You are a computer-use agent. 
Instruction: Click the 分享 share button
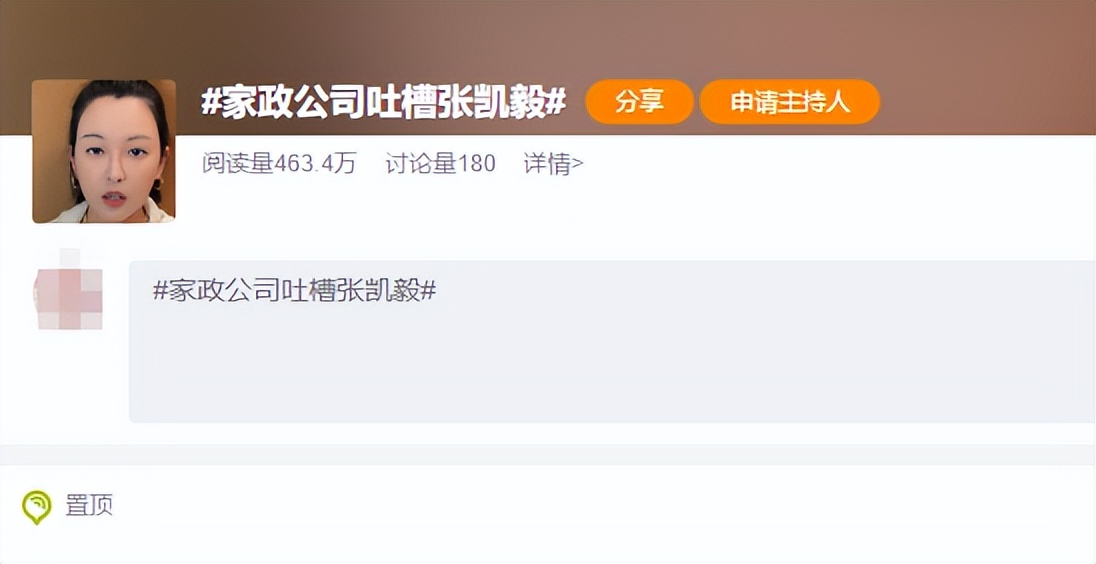[x=639, y=102]
